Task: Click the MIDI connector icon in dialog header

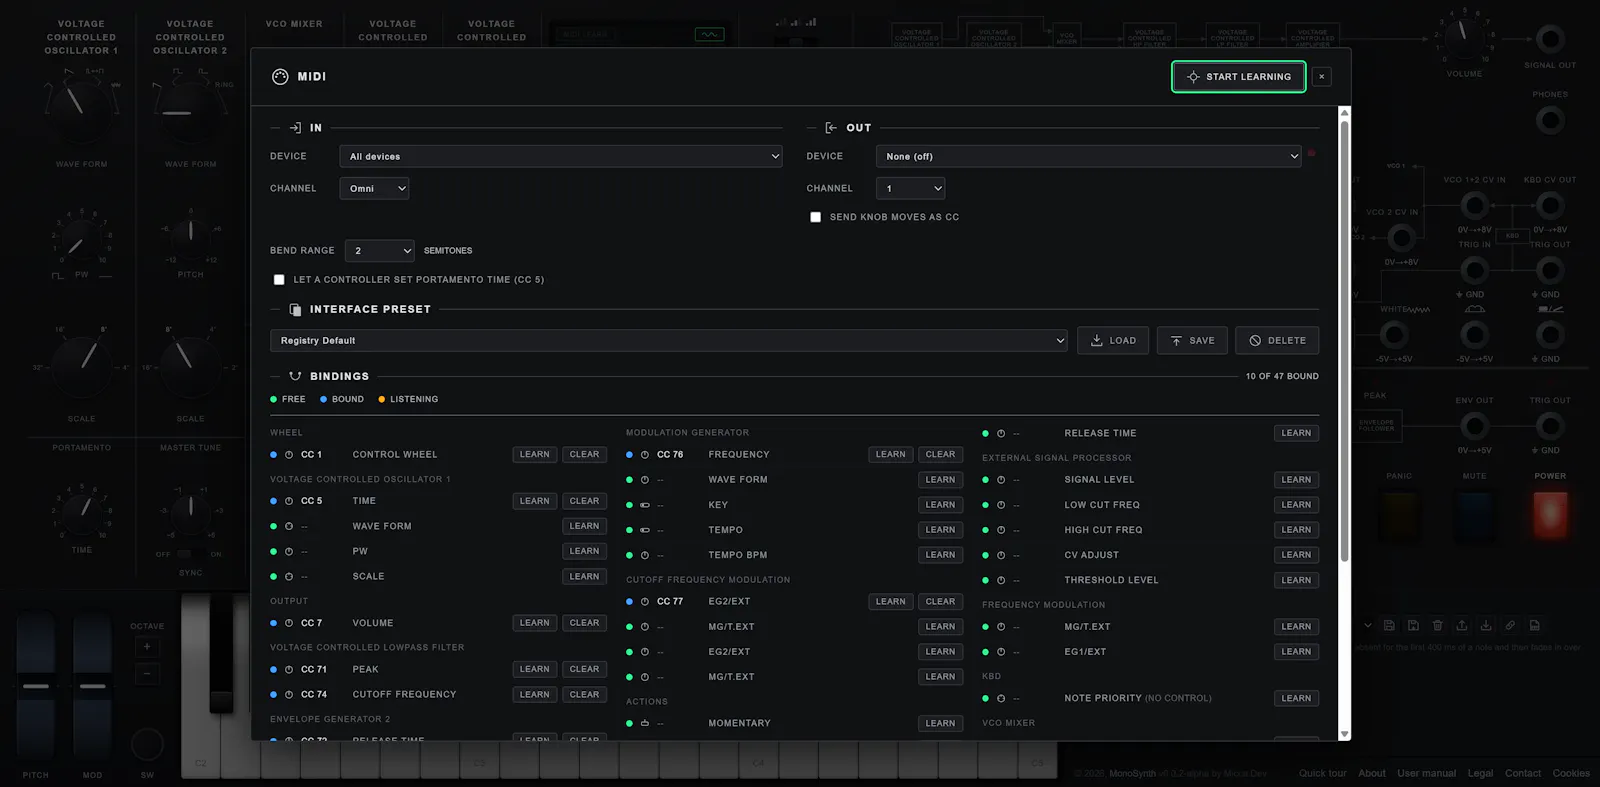Action: [280, 77]
